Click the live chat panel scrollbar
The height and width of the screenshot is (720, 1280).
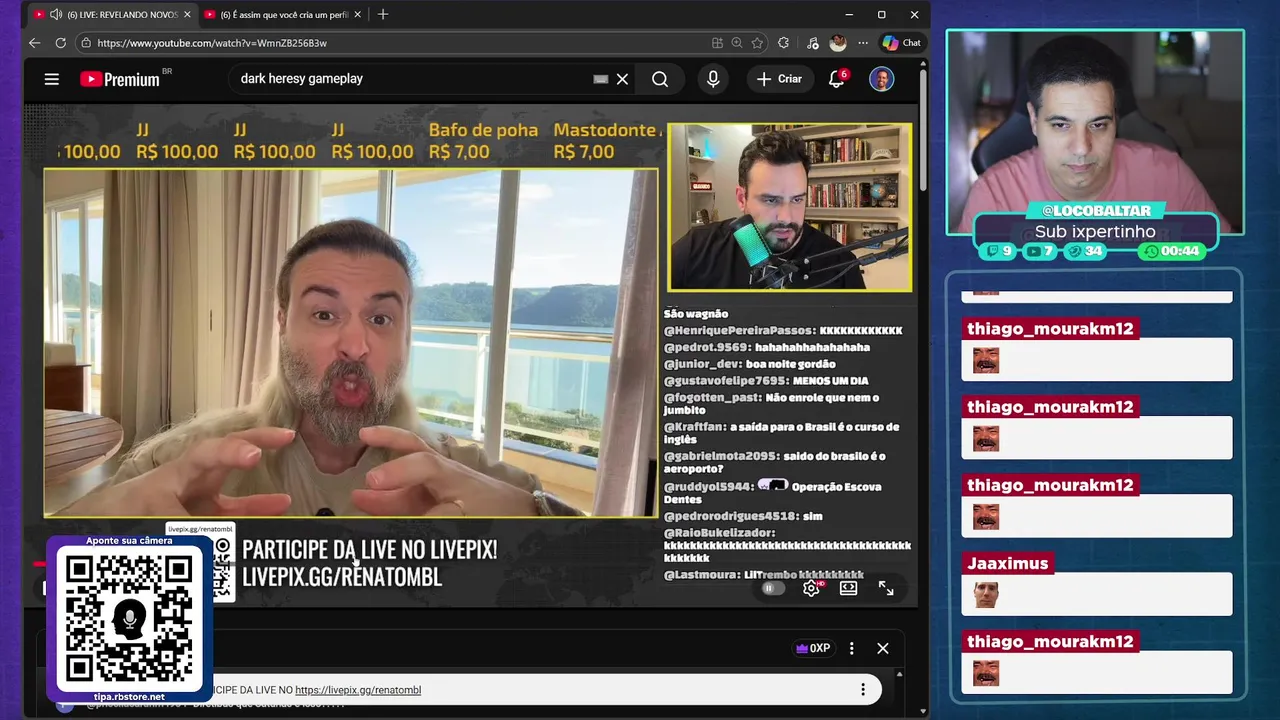pos(899,692)
